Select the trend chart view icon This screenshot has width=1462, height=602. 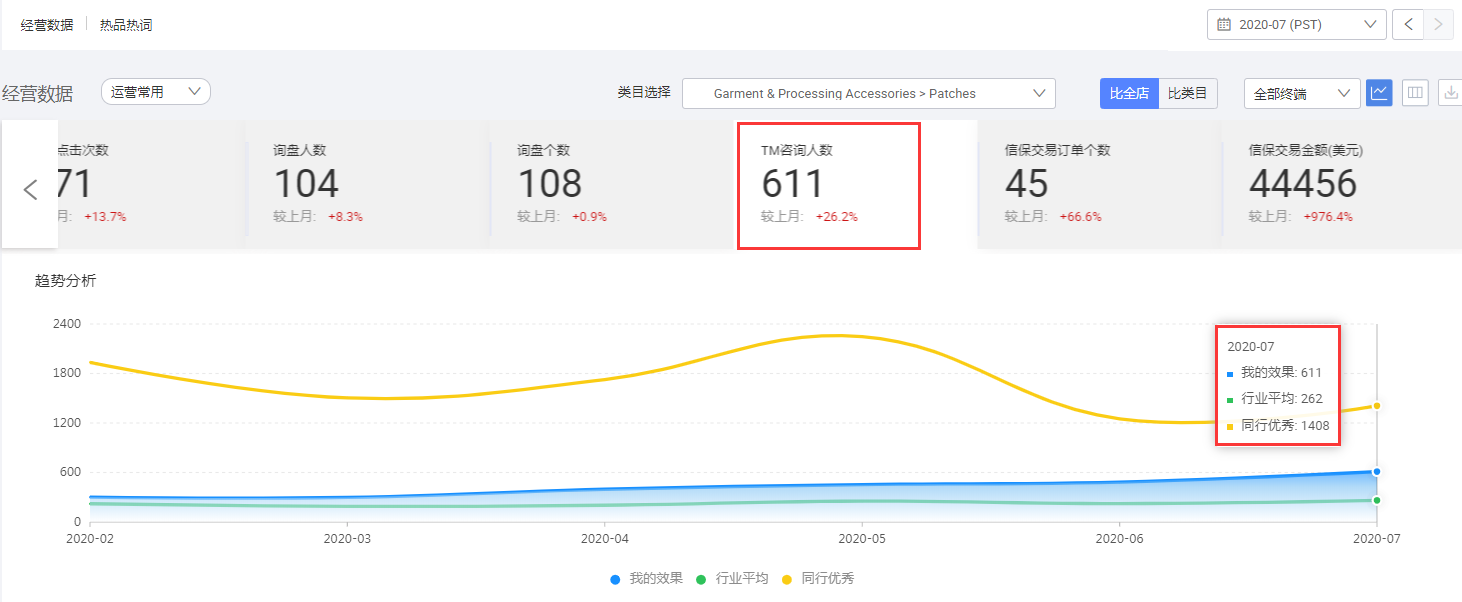[1379, 92]
